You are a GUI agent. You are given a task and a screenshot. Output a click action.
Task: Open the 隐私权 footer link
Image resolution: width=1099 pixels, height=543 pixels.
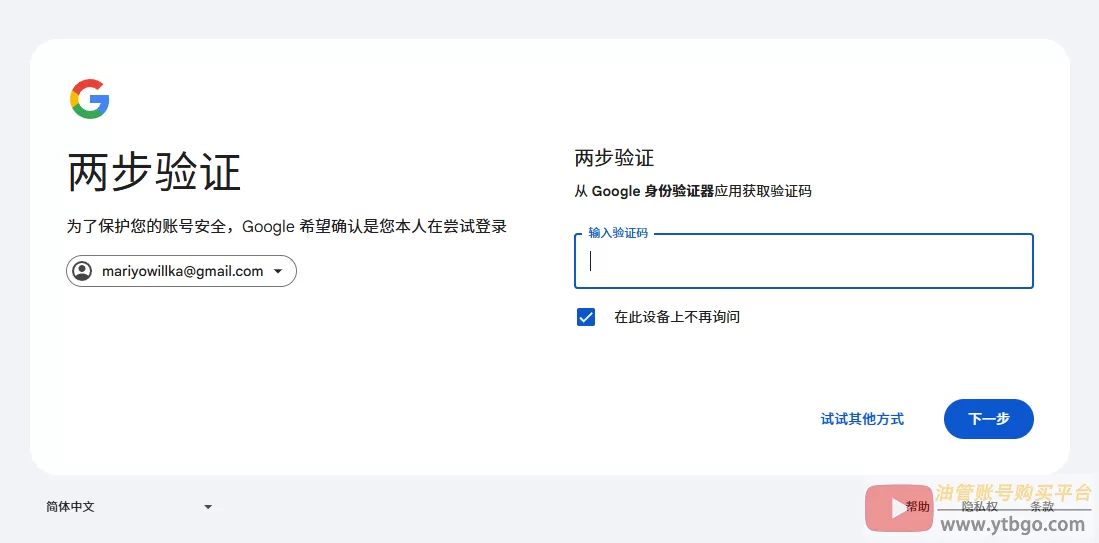click(980, 507)
